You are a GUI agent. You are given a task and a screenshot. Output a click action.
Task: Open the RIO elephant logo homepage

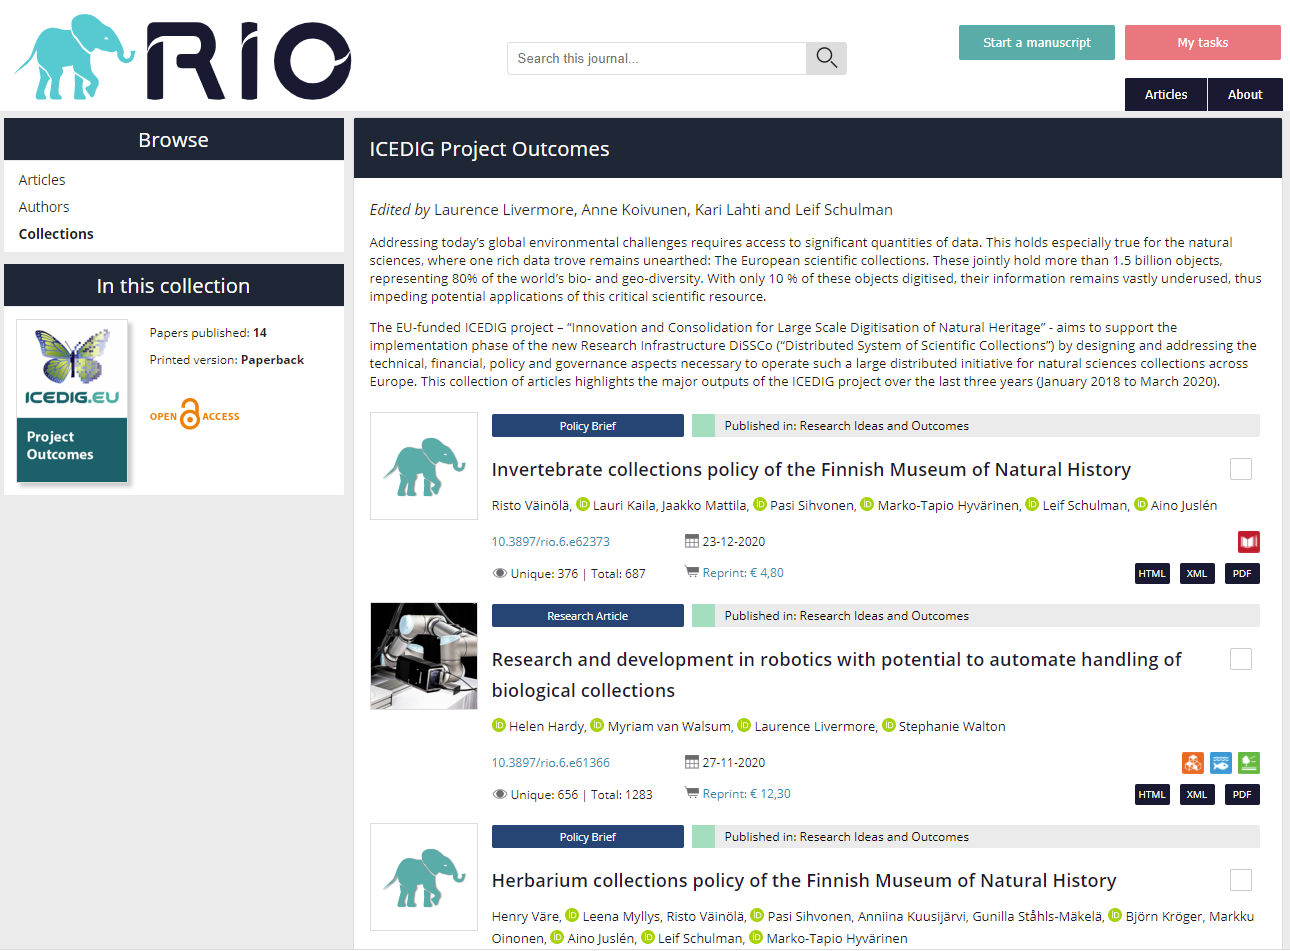[x=183, y=57]
